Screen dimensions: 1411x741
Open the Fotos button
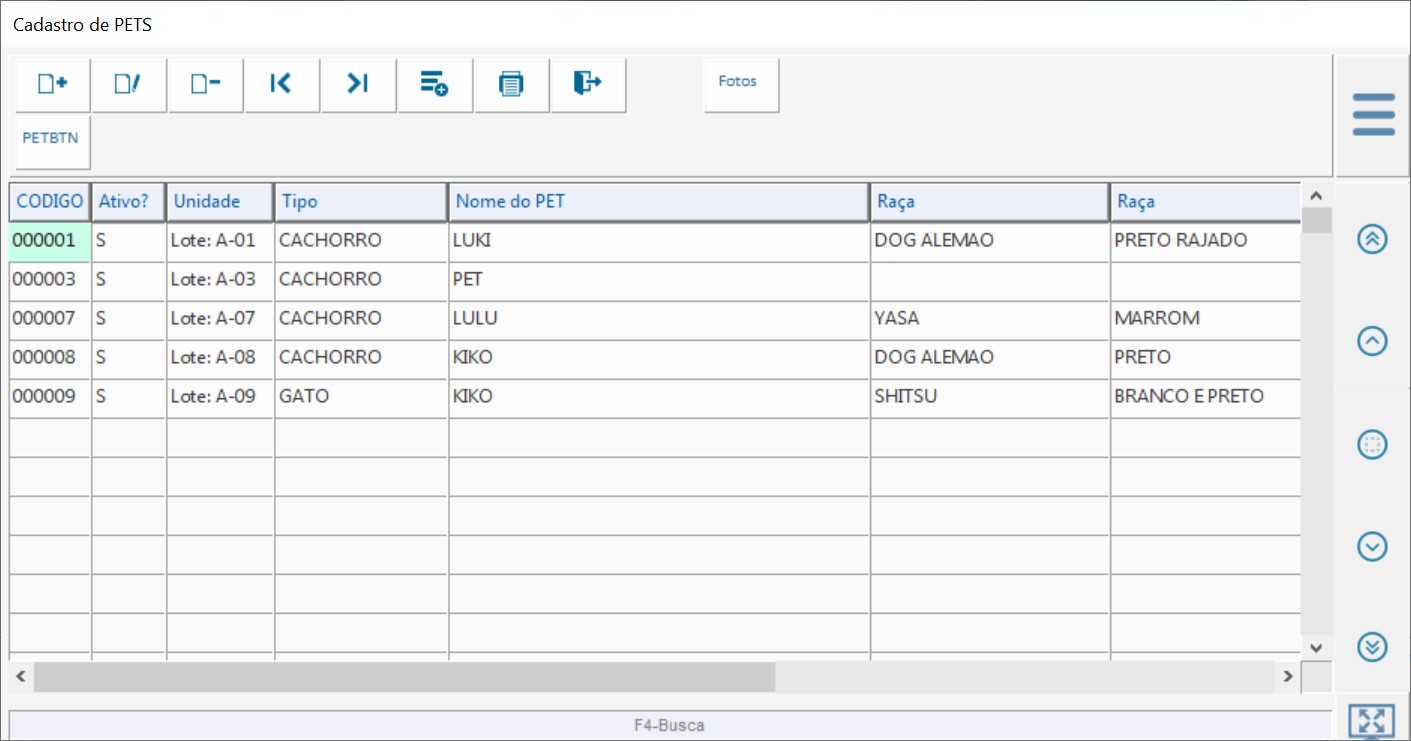(x=741, y=84)
